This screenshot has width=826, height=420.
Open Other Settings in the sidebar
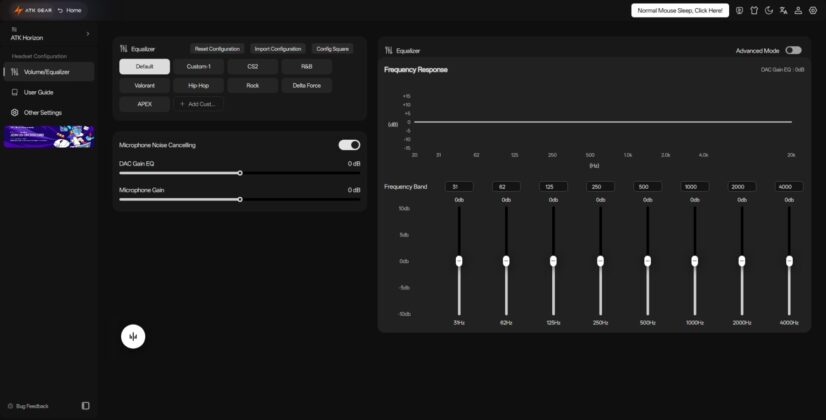click(x=49, y=112)
